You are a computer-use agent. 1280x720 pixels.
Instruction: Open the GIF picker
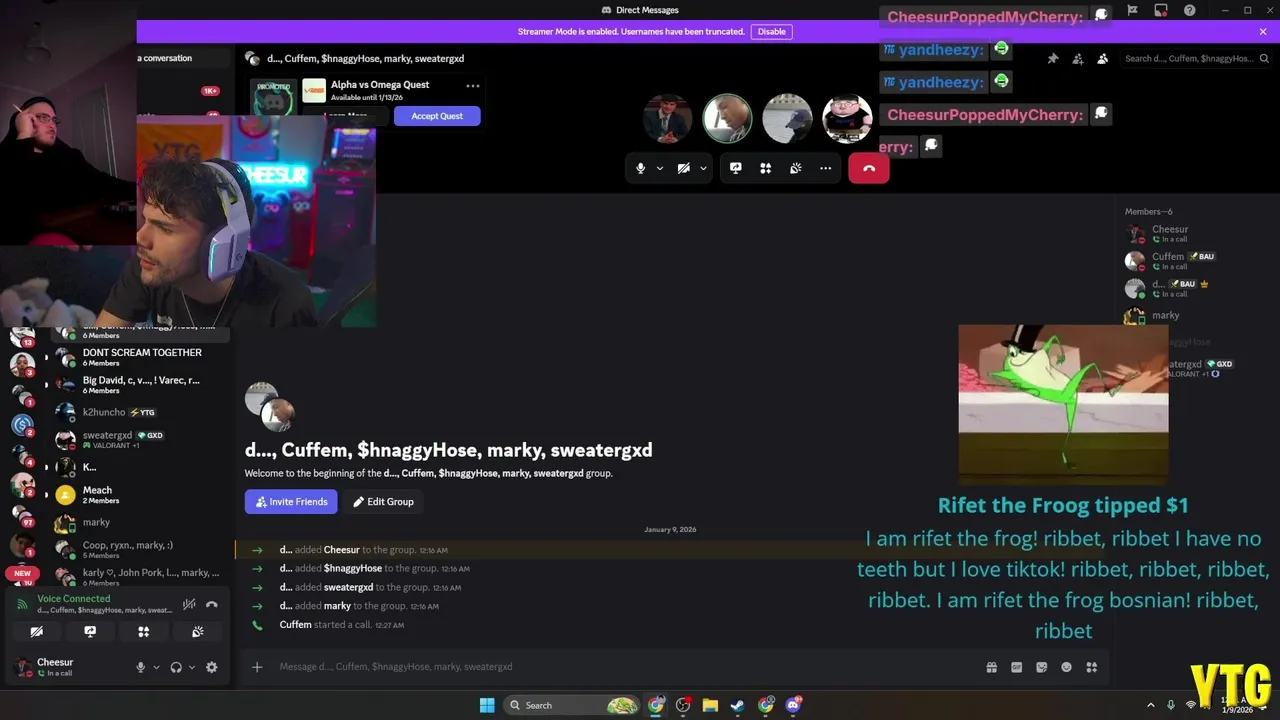(1017, 667)
